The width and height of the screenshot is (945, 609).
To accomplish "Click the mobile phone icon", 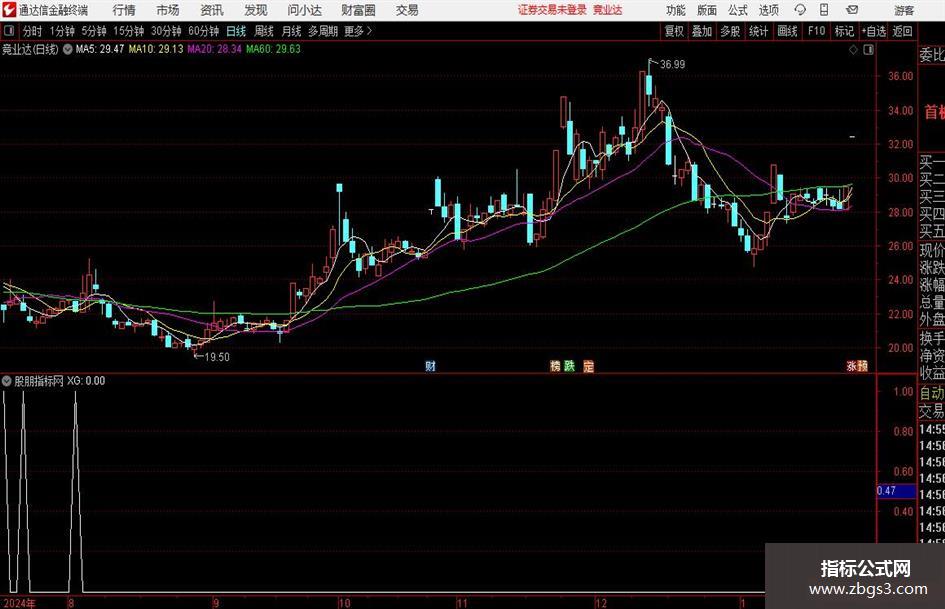I will click(824, 10).
